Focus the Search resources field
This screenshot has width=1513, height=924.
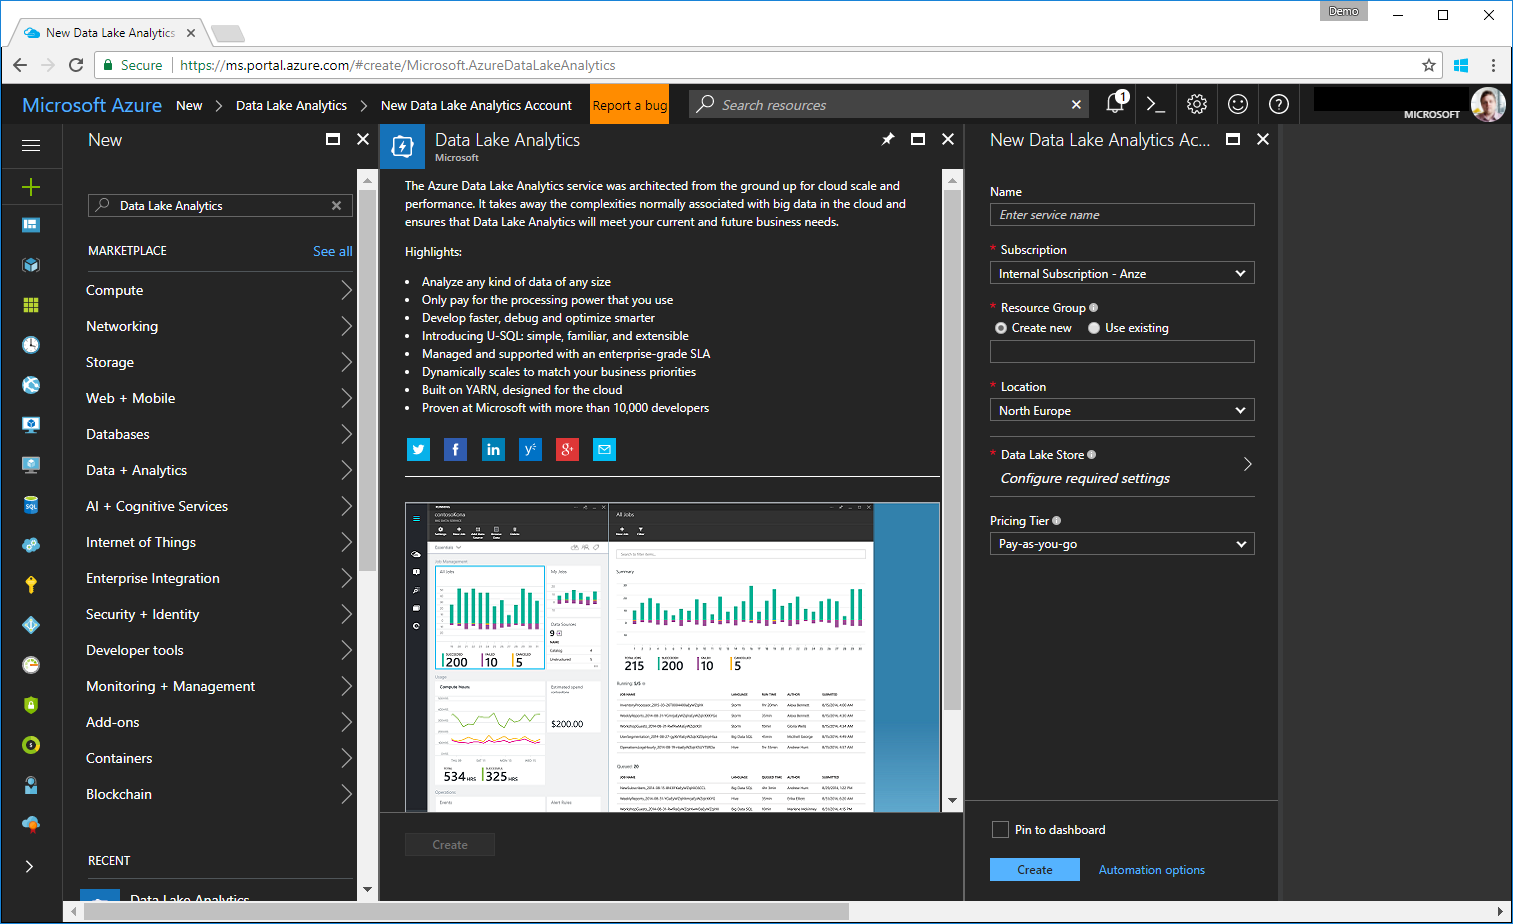point(890,105)
